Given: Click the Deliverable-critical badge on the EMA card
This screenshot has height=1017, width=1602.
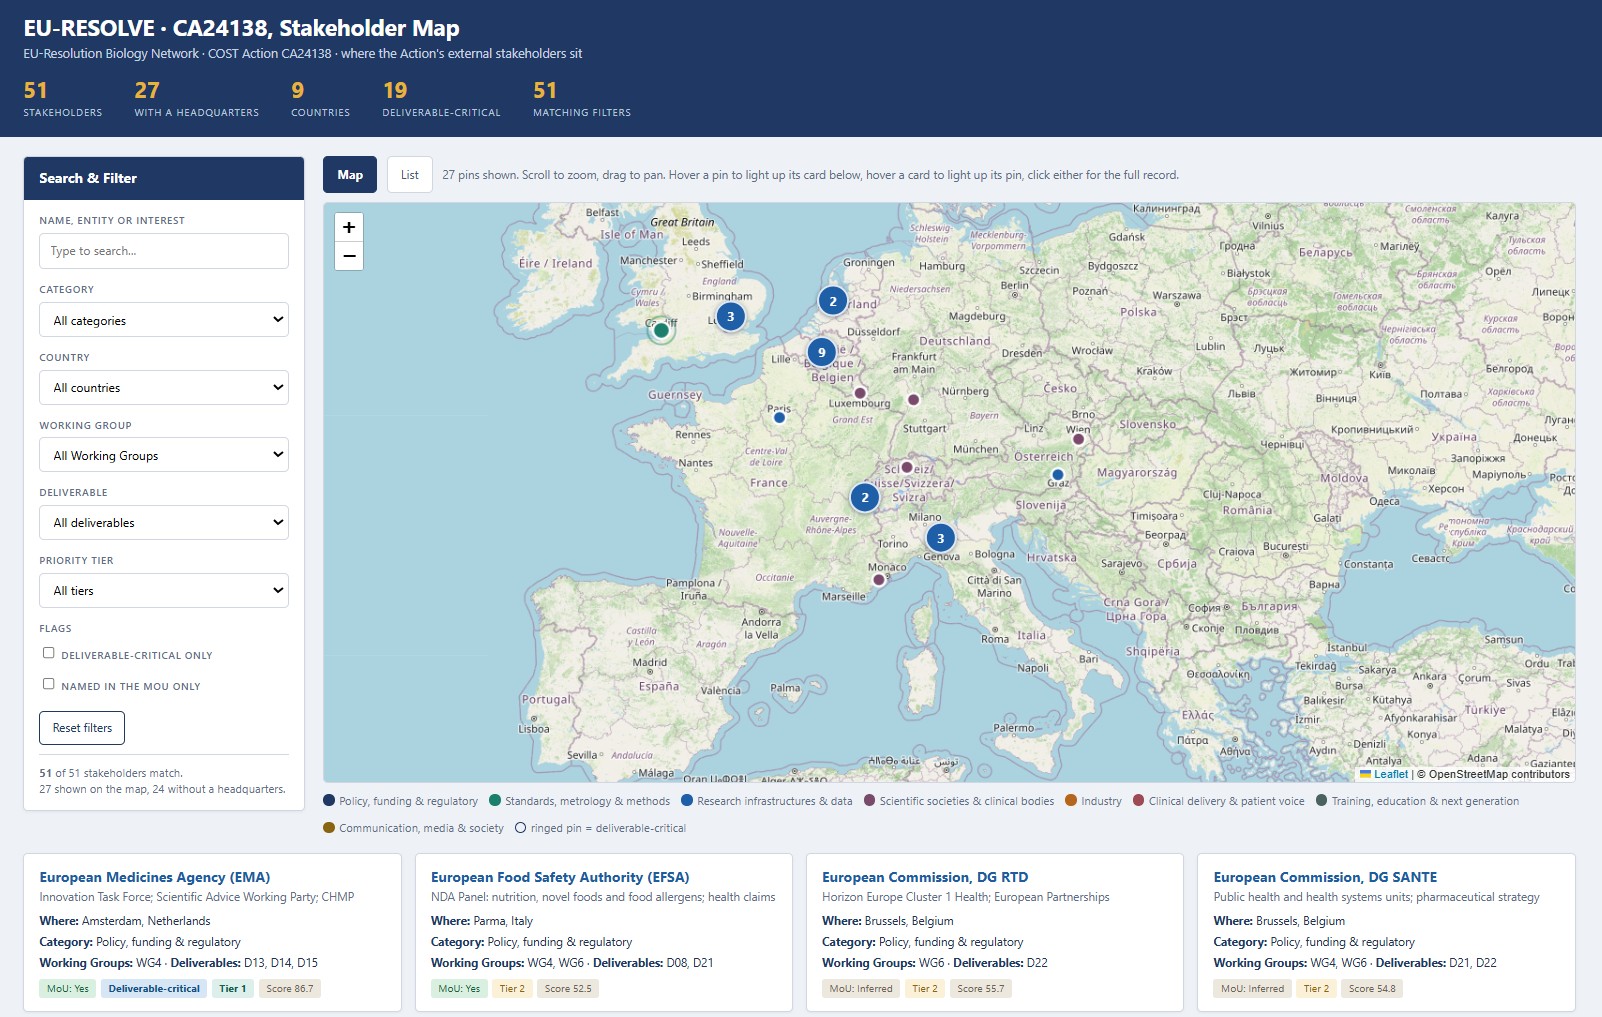Looking at the screenshot, I should 154,989.
